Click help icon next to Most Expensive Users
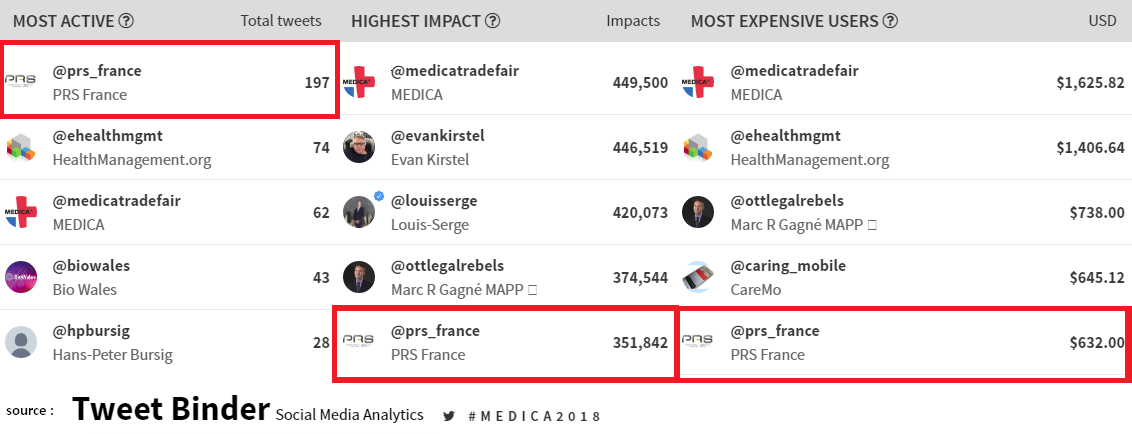The image size is (1132, 434). coord(890,21)
